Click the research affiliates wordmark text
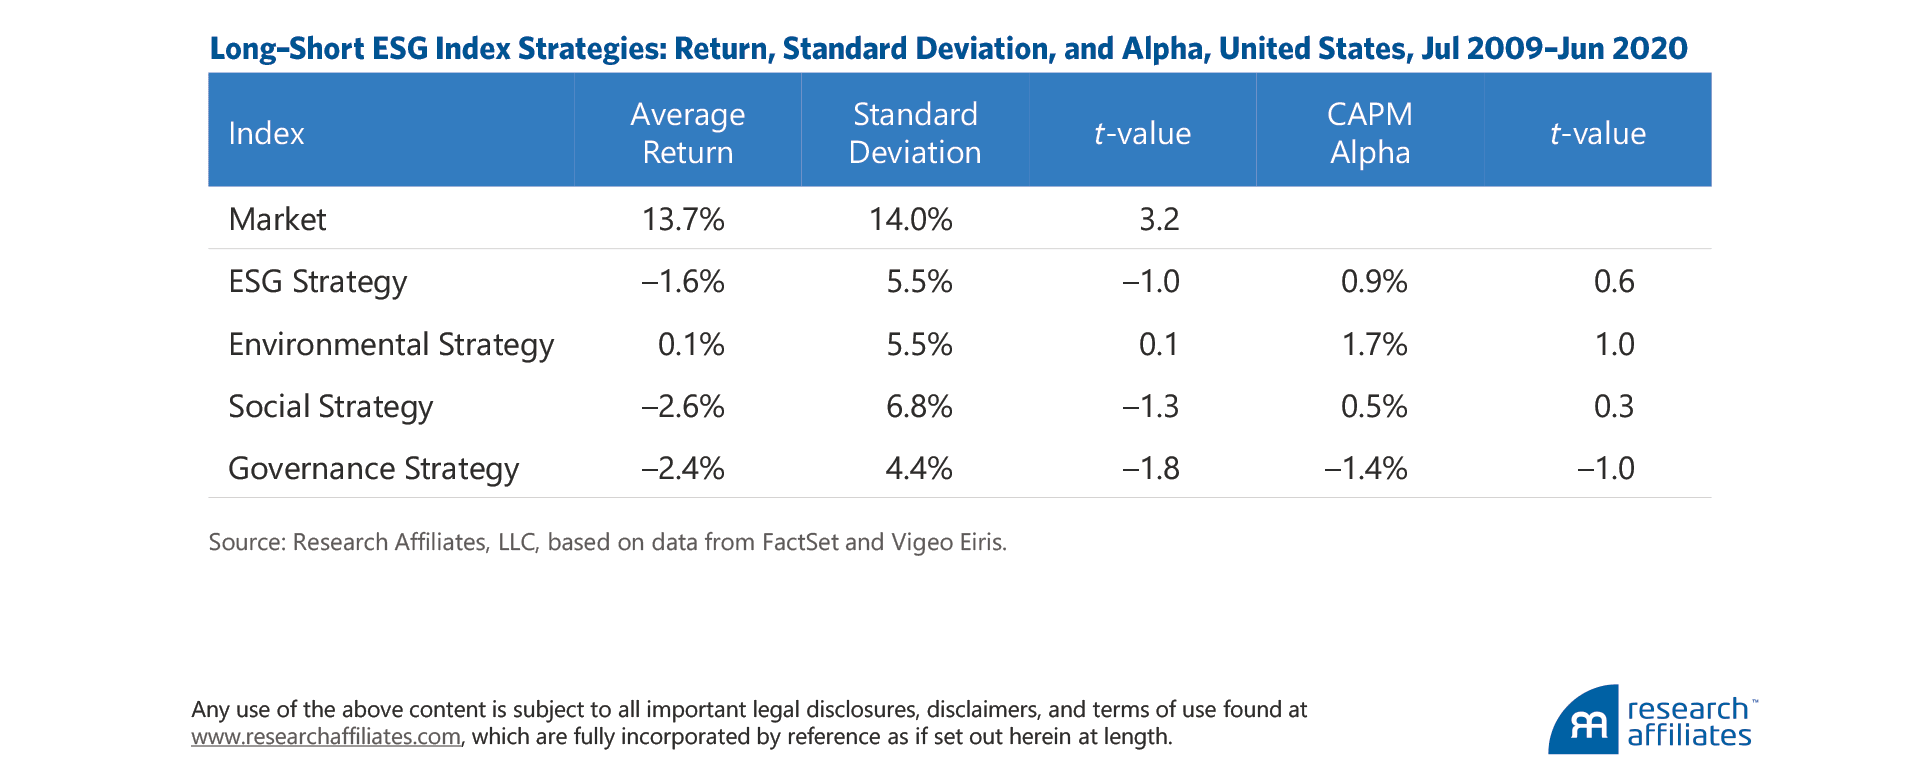The image size is (1920, 783). tap(1689, 722)
